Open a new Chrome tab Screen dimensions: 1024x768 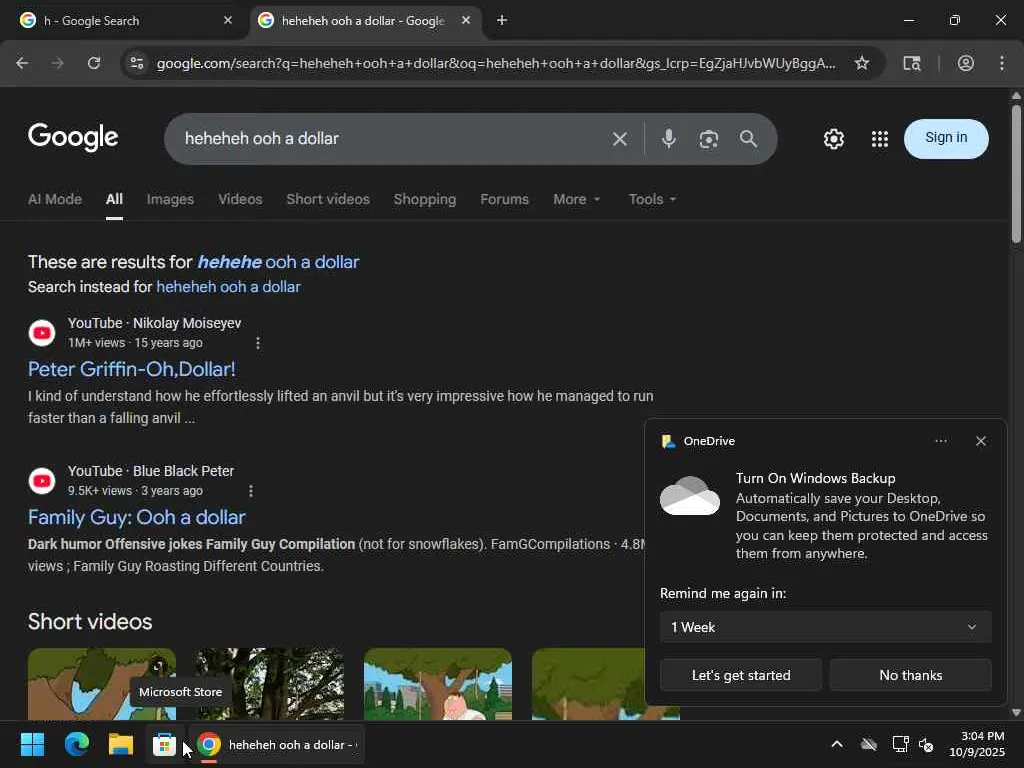pyautogui.click(x=502, y=20)
